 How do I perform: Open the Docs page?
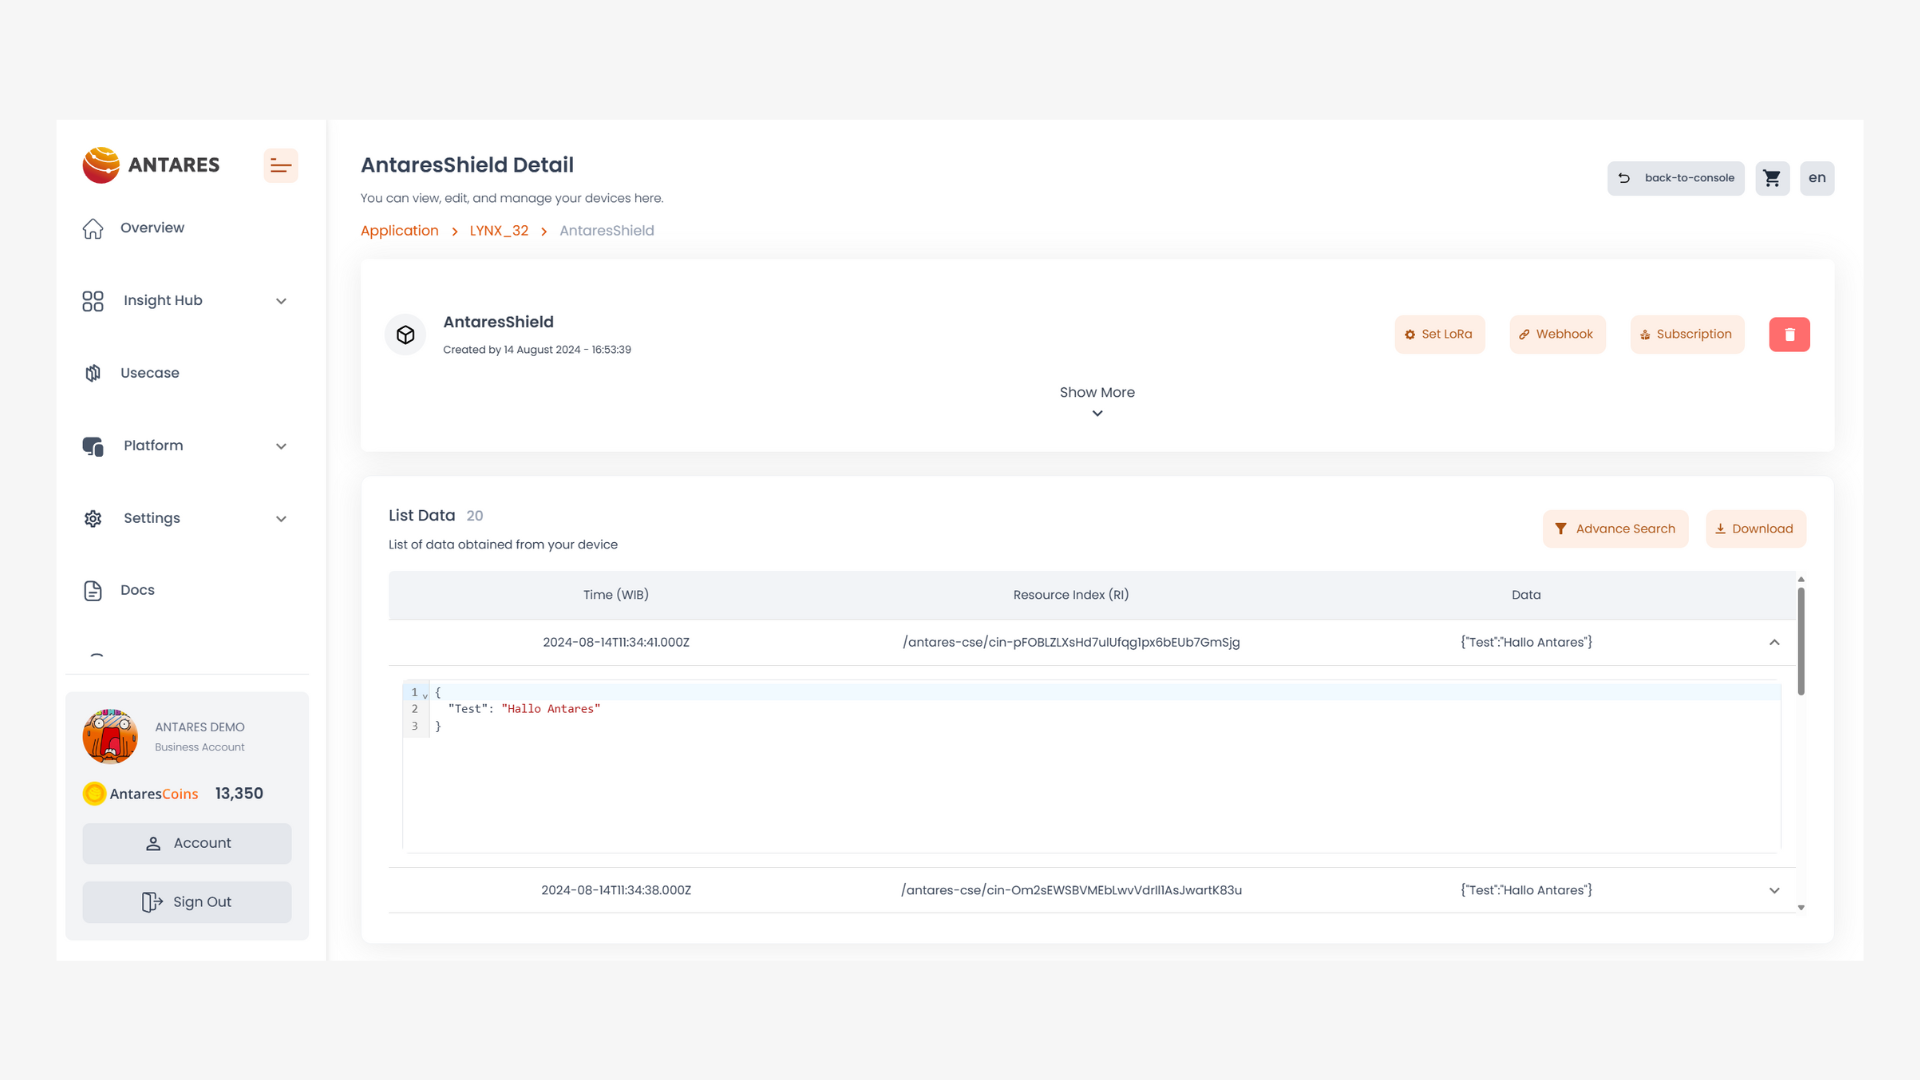pos(137,590)
